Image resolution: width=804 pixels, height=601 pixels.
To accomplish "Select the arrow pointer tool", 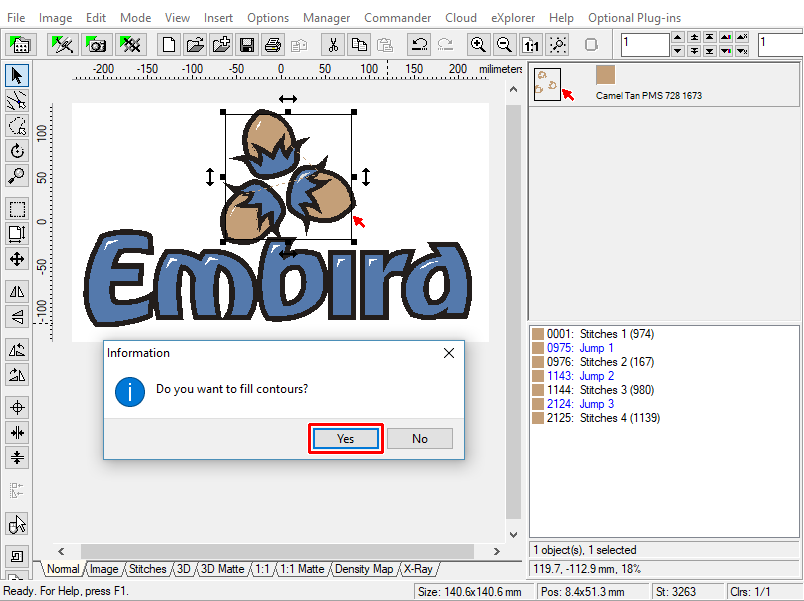I will pyautogui.click(x=17, y=76).
